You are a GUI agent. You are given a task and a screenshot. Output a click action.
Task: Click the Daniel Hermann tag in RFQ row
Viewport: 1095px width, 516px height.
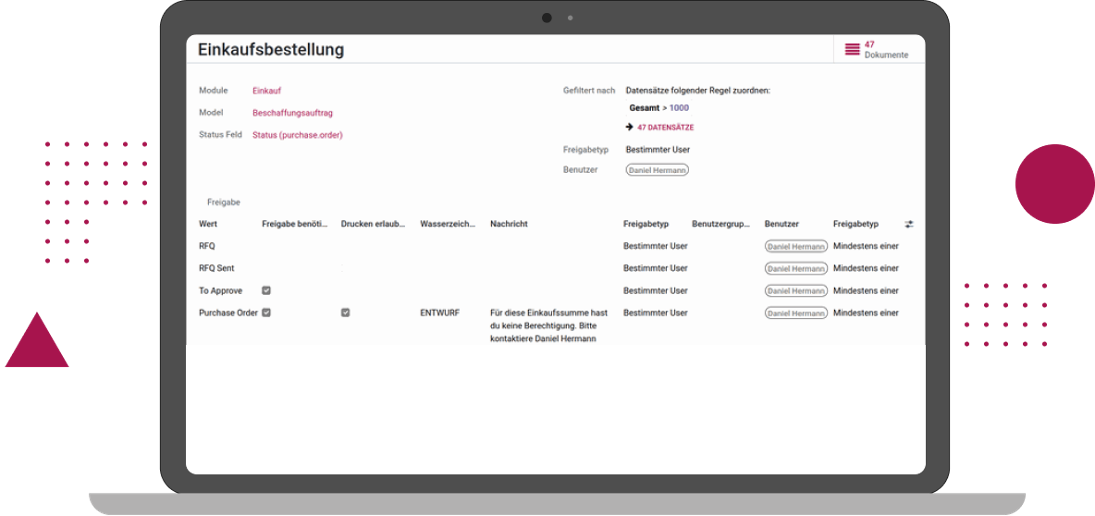[796, 246]
